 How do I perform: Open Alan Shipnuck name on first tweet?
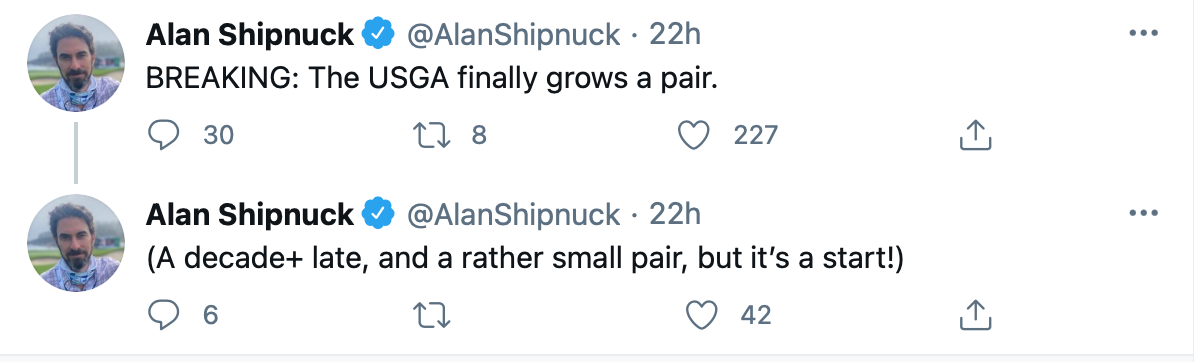pos(250,34)
